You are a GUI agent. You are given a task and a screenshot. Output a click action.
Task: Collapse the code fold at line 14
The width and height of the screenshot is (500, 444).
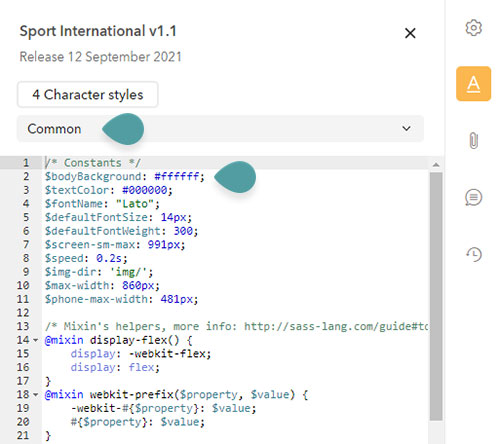pos(35,340)
